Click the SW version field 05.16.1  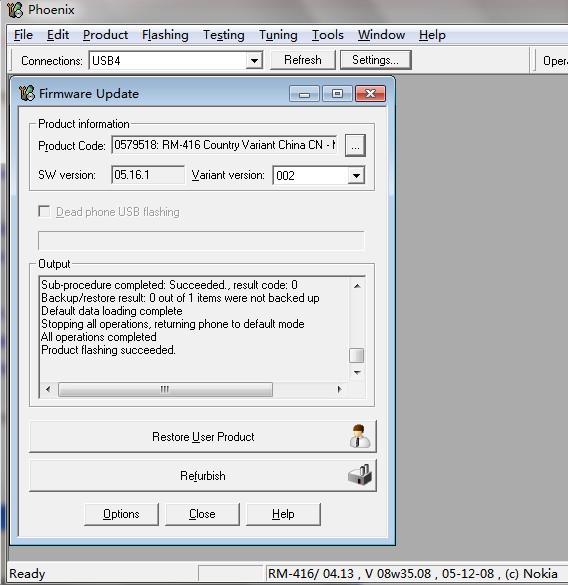148,175
